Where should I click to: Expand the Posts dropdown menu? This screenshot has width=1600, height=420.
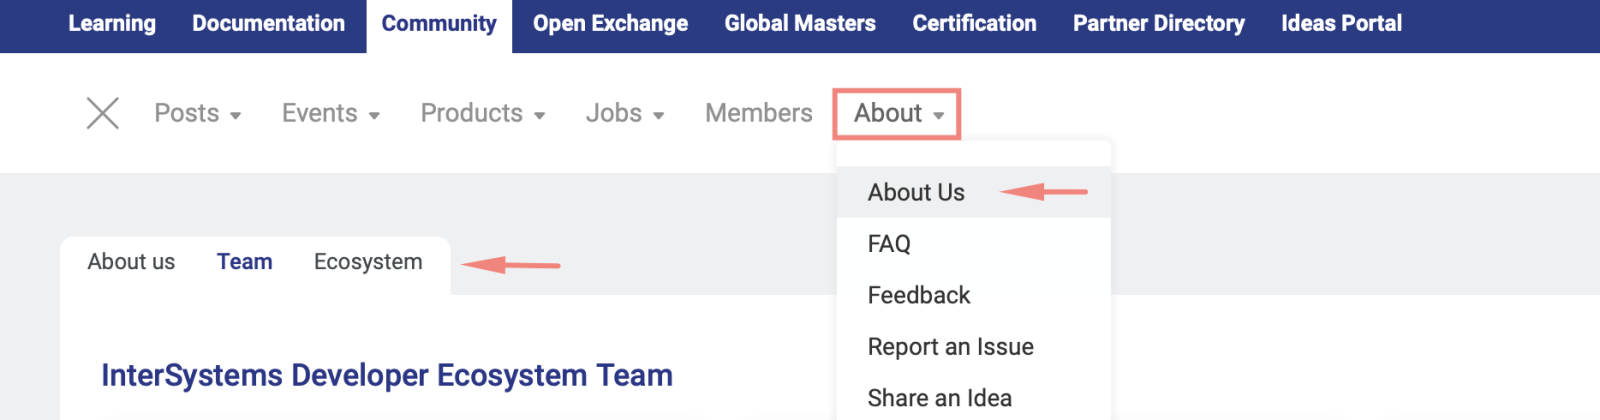tap(198, 113)
